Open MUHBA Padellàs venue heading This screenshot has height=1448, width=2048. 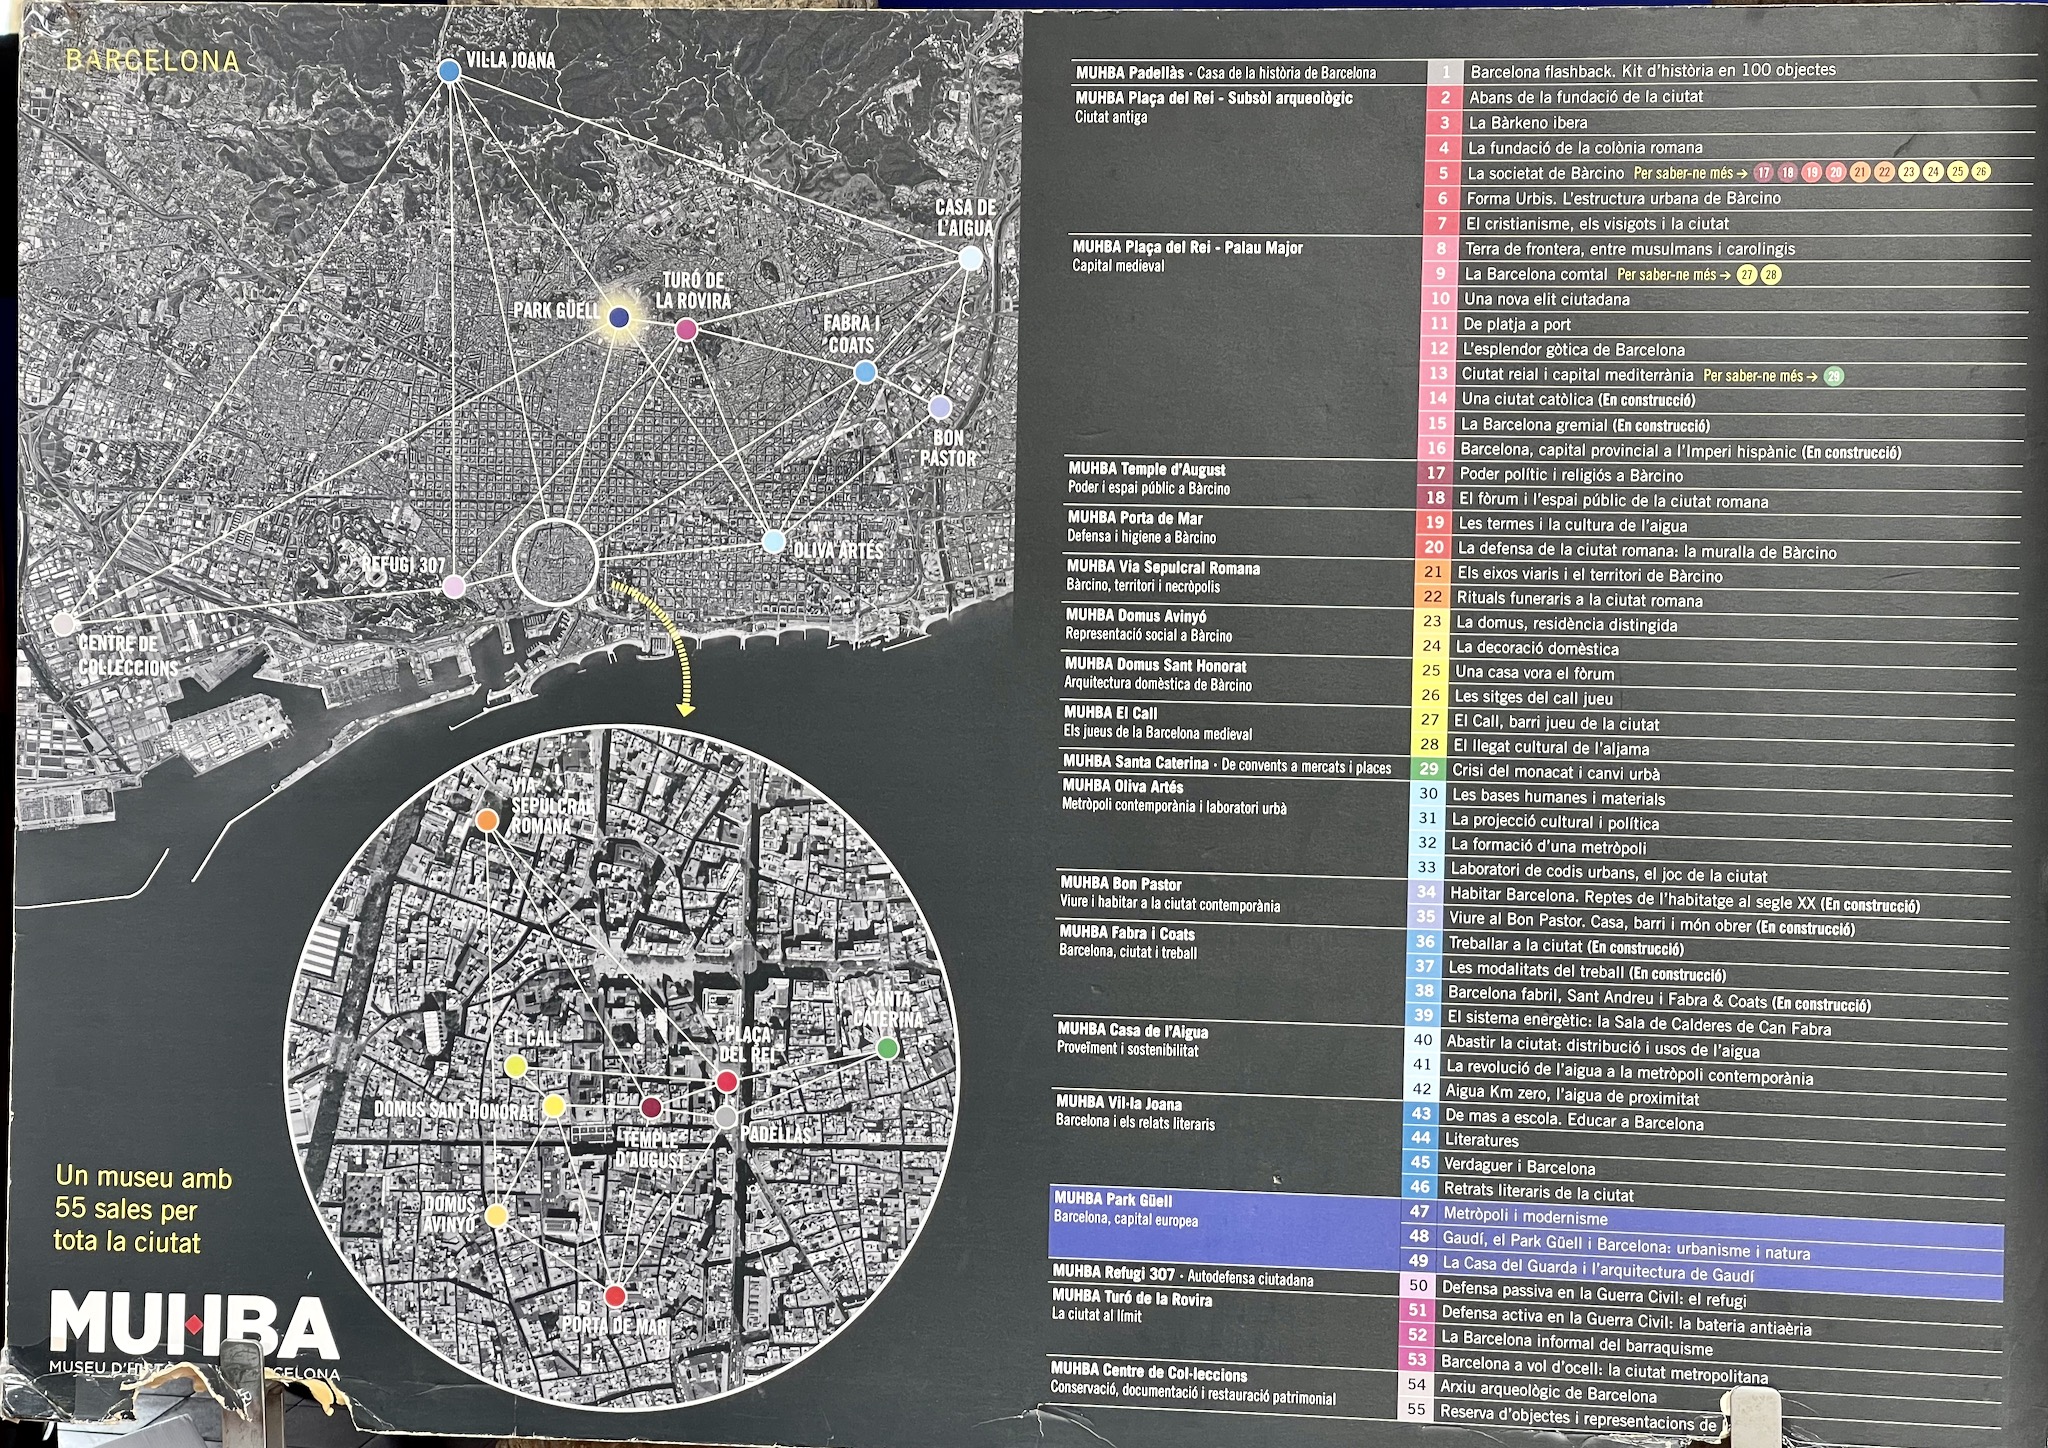click(x=1226, y=73)
